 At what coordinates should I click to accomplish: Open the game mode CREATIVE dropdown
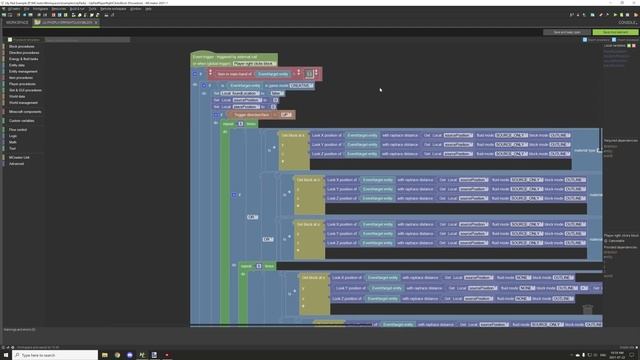301,86
